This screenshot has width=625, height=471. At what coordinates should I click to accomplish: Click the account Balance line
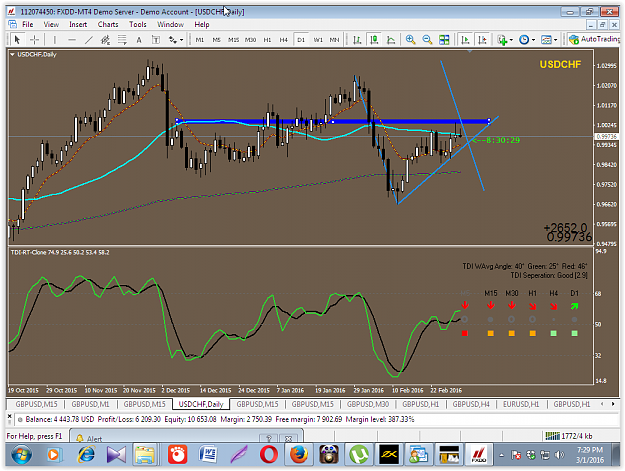[x=220, y=419]
